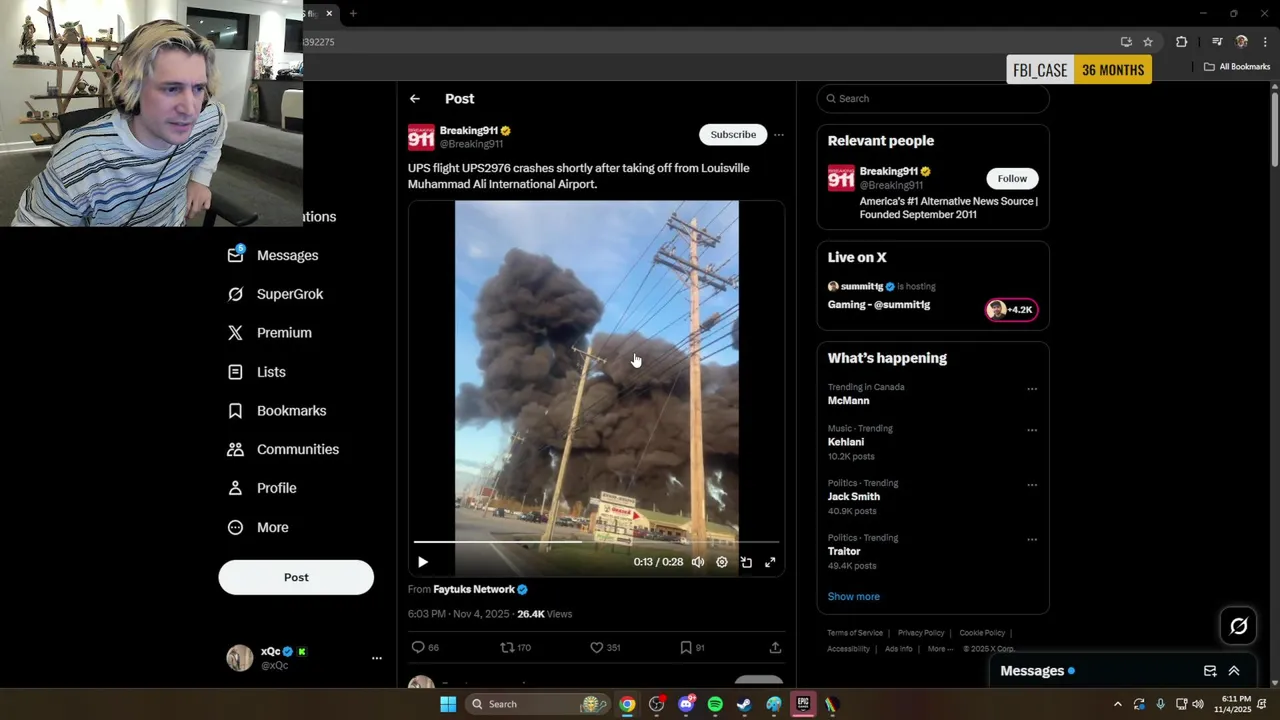The height and width of the screenshot is (720, 1280).
Task: Open Steam from the taskbar
Action: tap(744, 704)
